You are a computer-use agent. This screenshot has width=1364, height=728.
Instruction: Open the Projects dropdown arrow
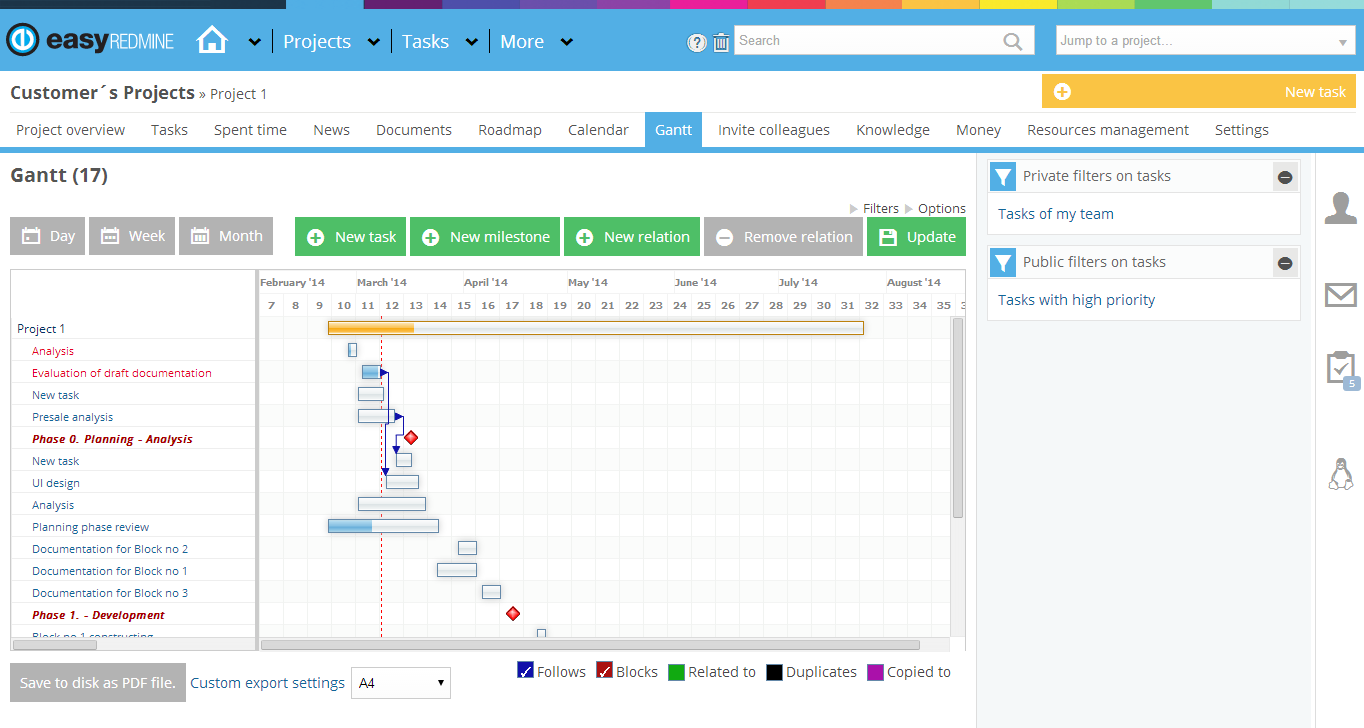click(x=373, y=42)
